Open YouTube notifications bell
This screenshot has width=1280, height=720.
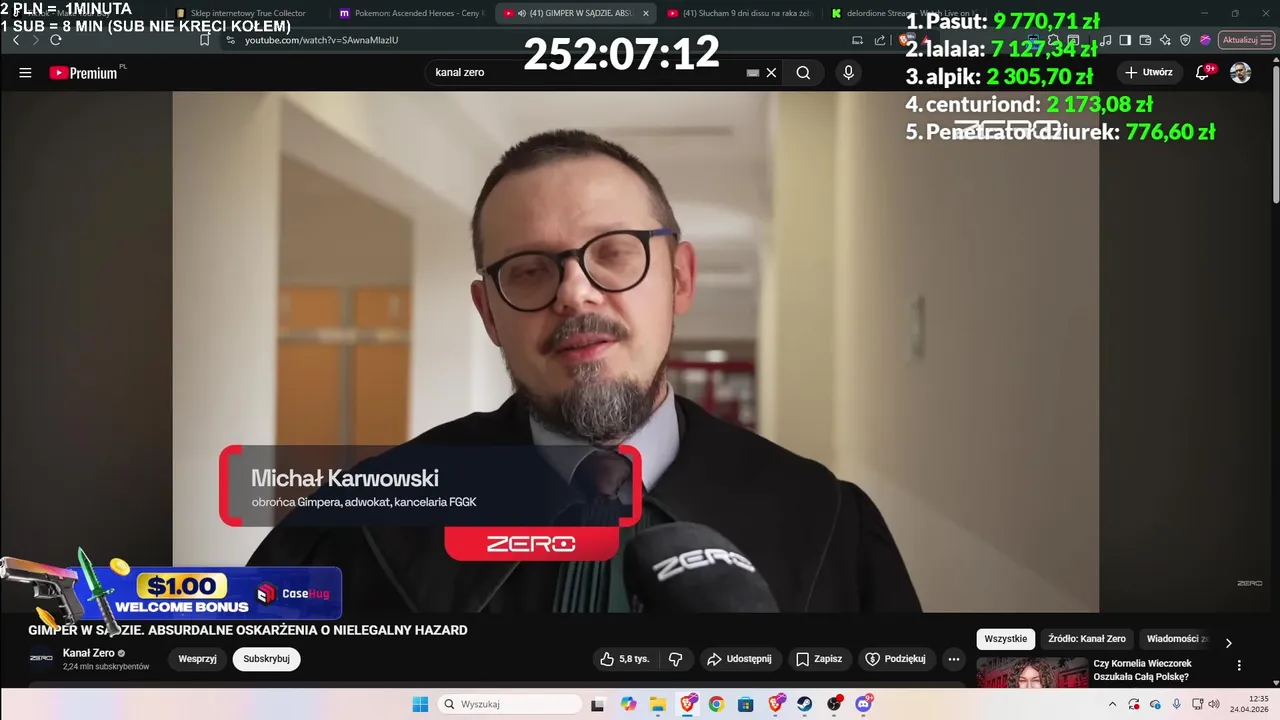pyautogui.click(x=1203, y=73)
